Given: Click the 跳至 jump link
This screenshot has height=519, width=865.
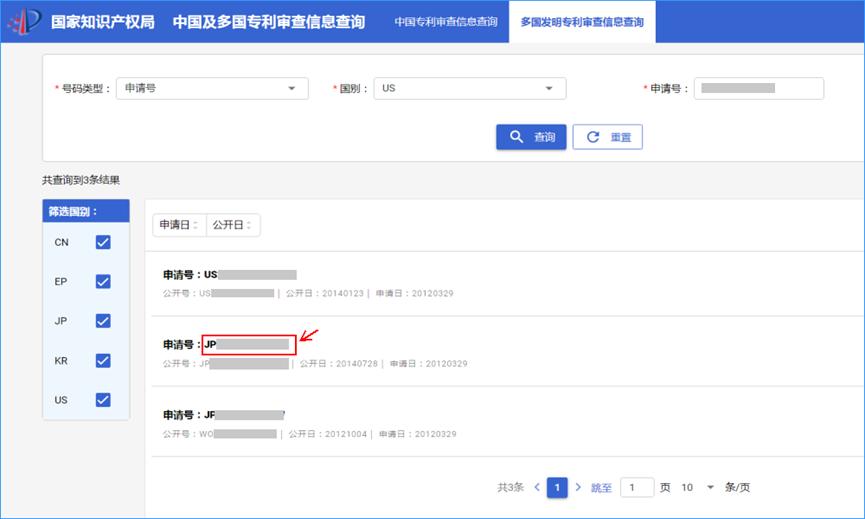Looking at the screenshot, I should 601,488.
